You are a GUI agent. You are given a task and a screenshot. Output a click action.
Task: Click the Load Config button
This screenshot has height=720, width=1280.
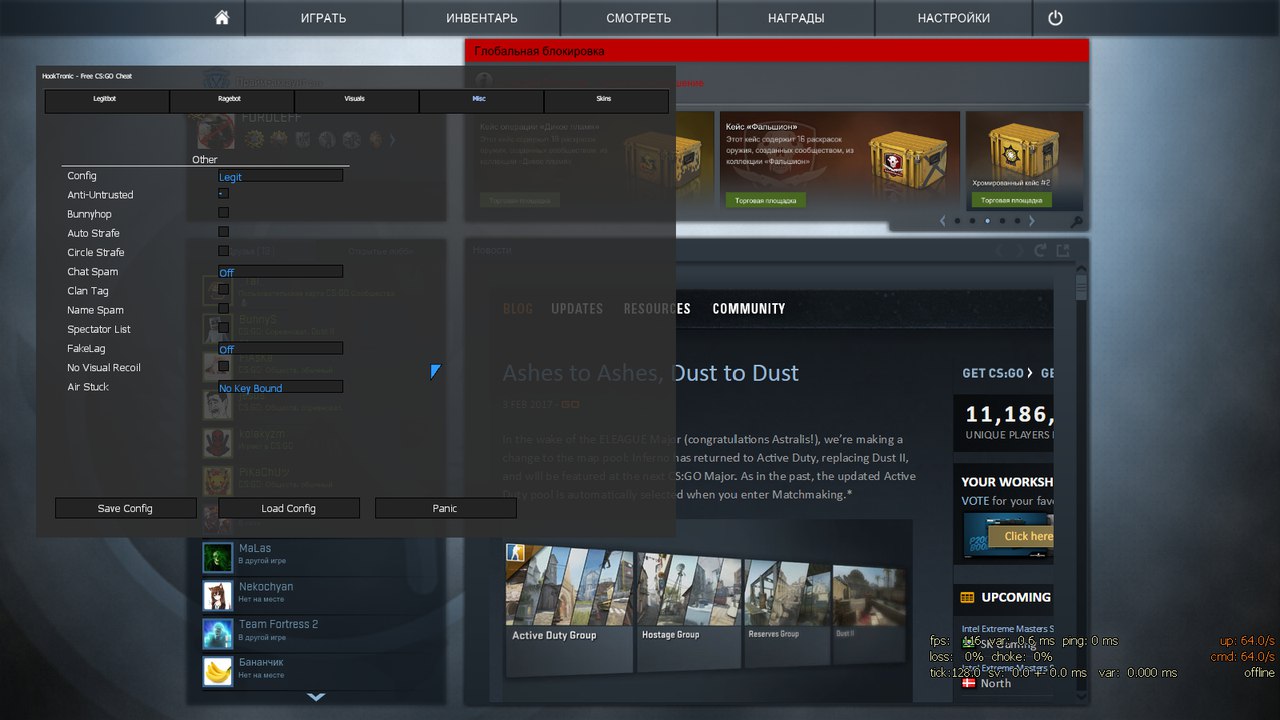pos(288,508)
